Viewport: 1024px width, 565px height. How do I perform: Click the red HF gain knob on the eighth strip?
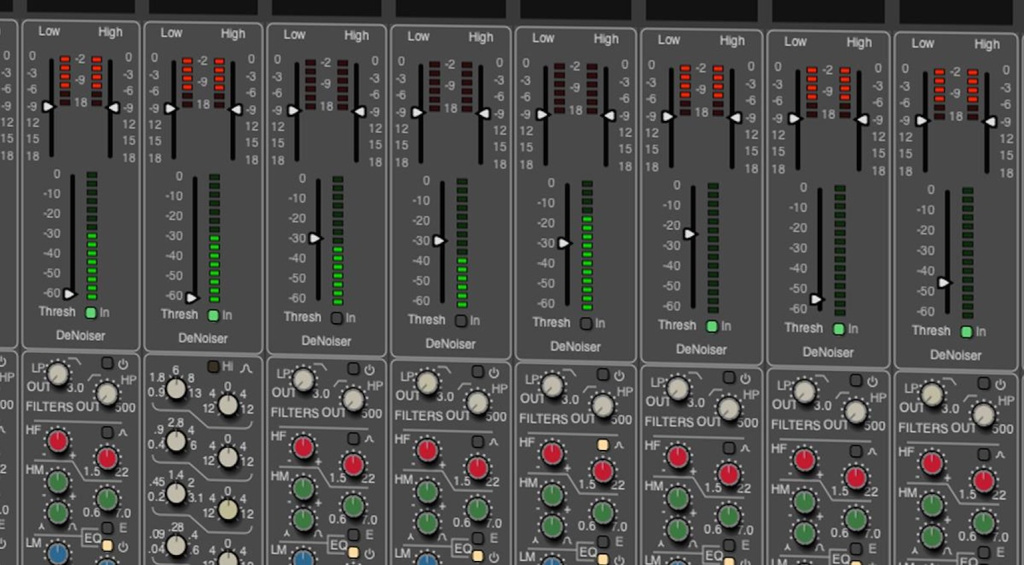tap(933, 463)
